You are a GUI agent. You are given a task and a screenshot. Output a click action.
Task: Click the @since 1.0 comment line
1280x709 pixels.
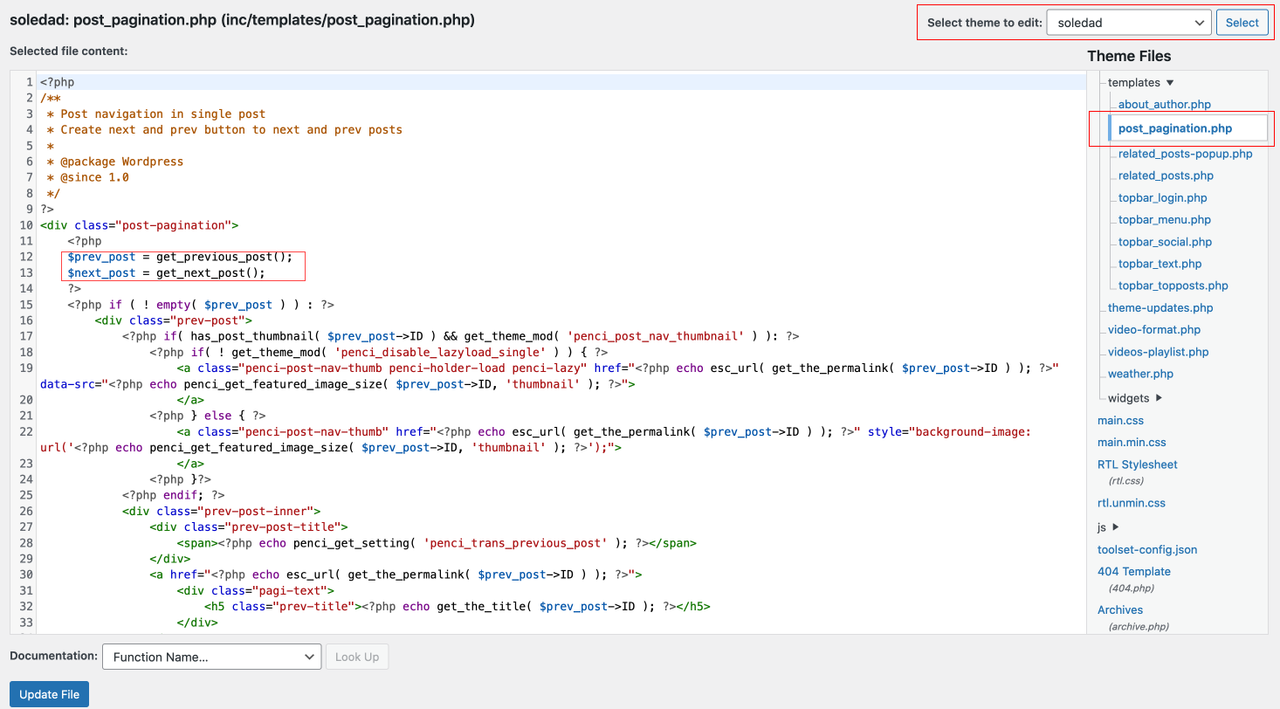(87, 177)
